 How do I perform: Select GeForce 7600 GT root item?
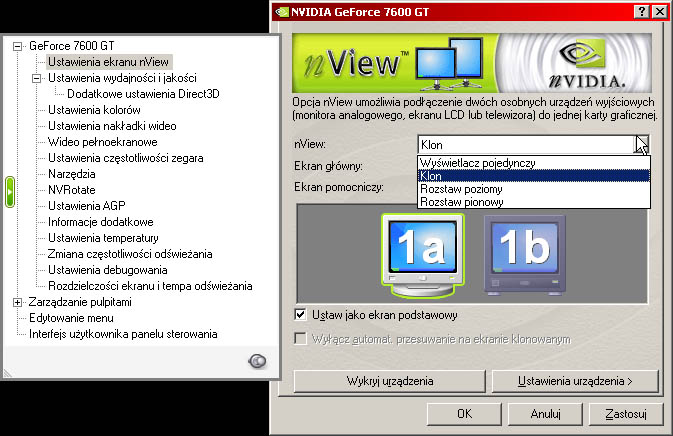(72, 46)
